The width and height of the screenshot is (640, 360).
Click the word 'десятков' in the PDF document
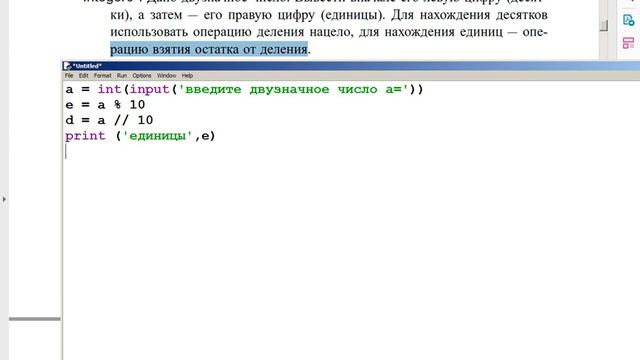pyautogui.click(x=521, y=15)
